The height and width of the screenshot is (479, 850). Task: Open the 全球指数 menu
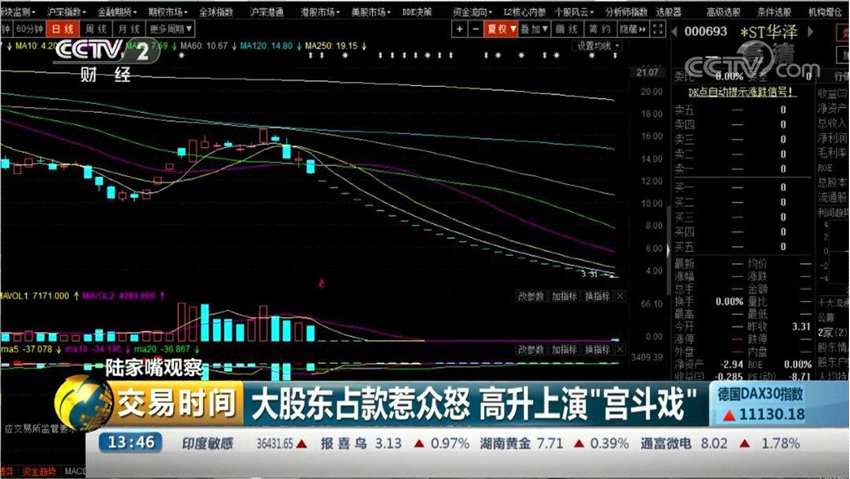tap(216, 11)
